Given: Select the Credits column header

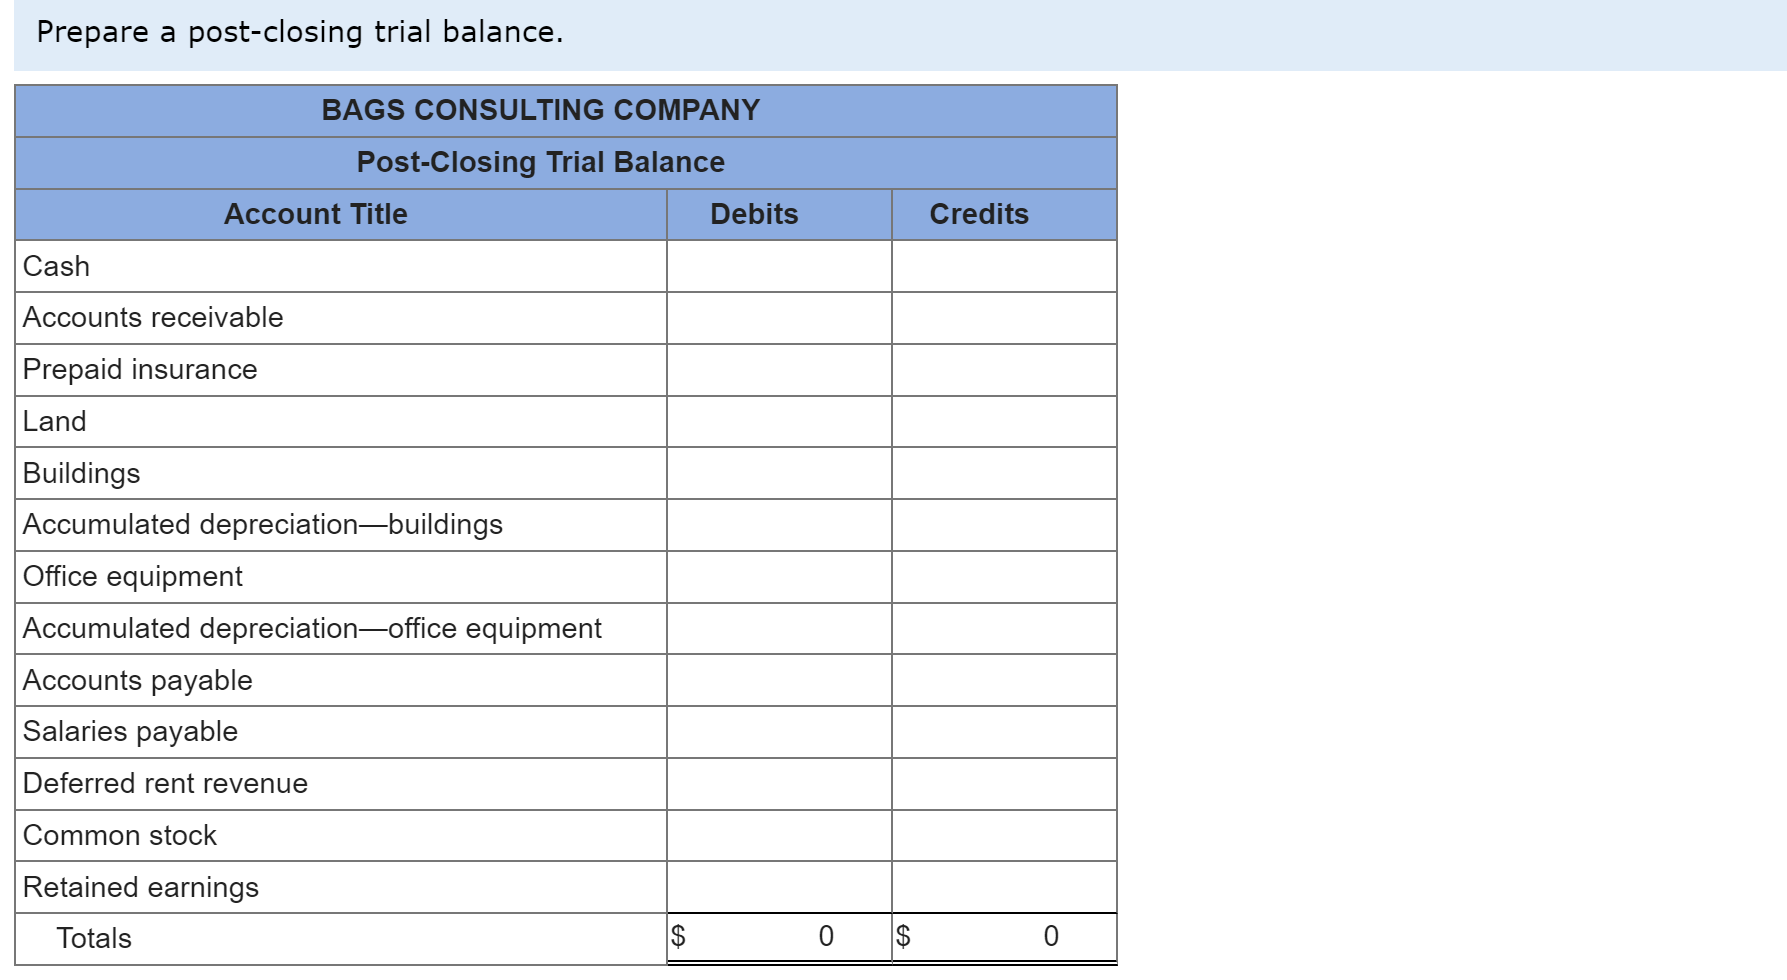Looking at the screenshot, I should click(978, 214).
